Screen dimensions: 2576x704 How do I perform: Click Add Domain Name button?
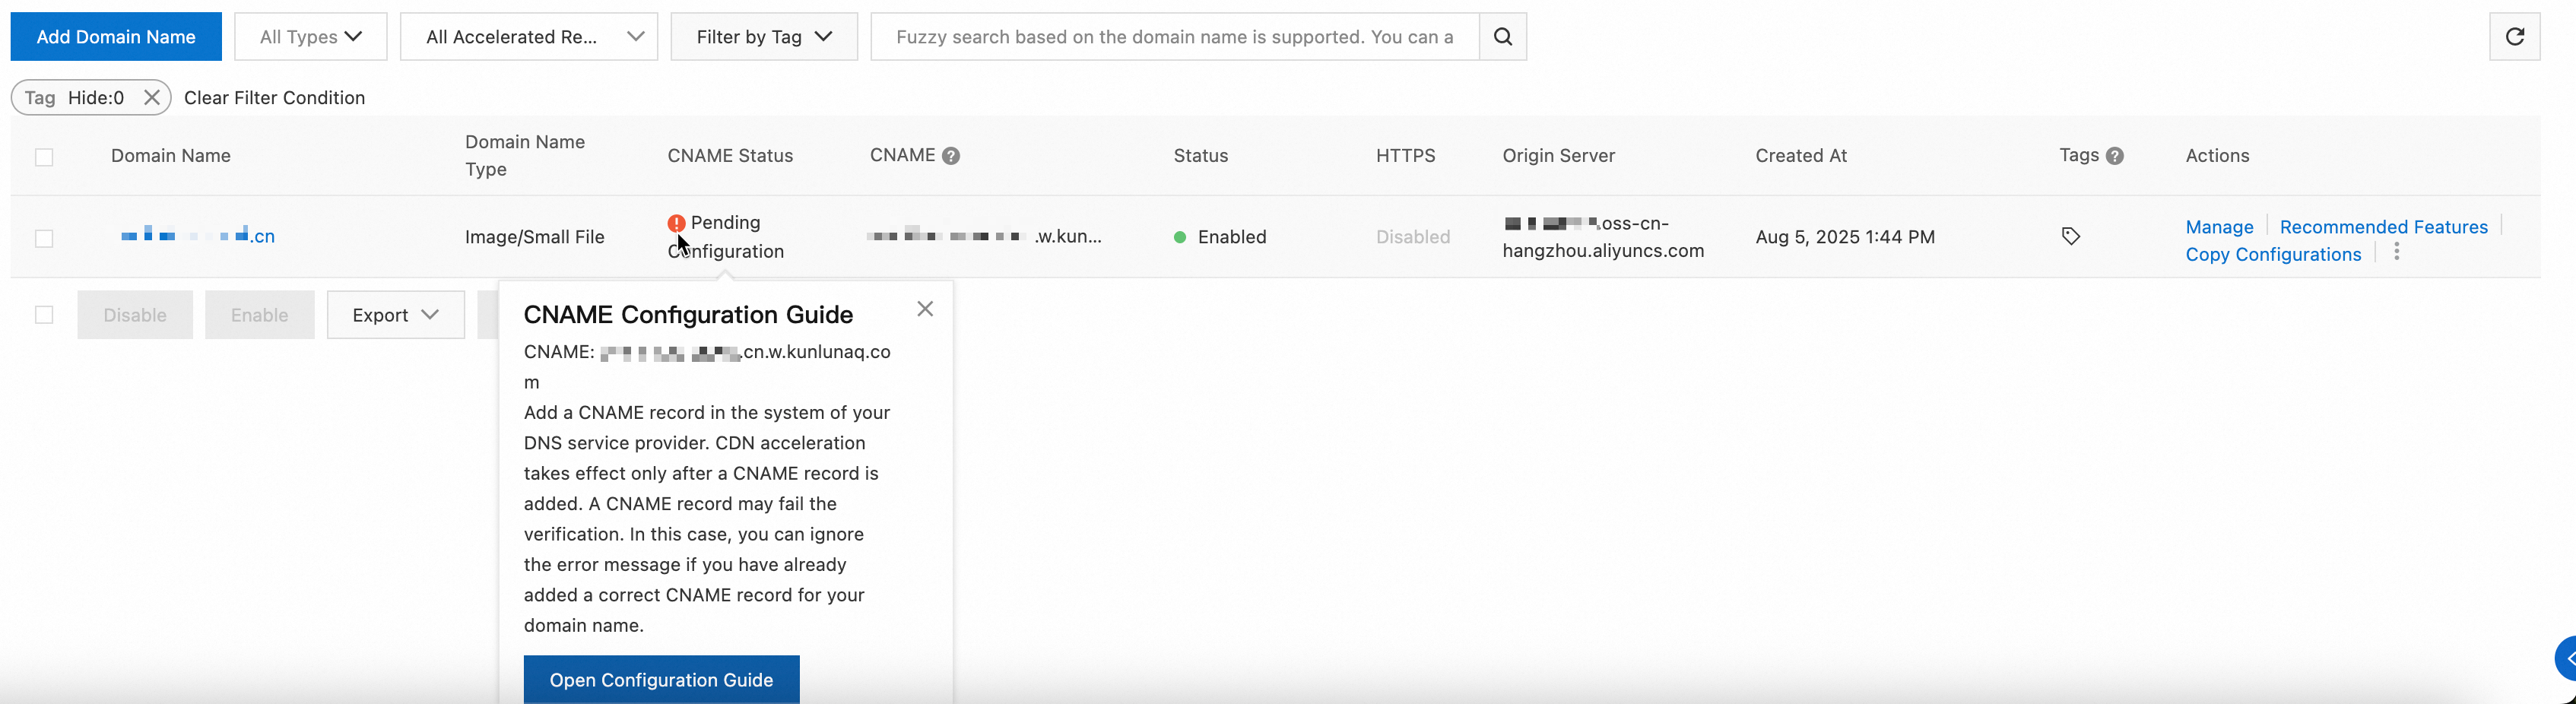(x=116, y=37)
